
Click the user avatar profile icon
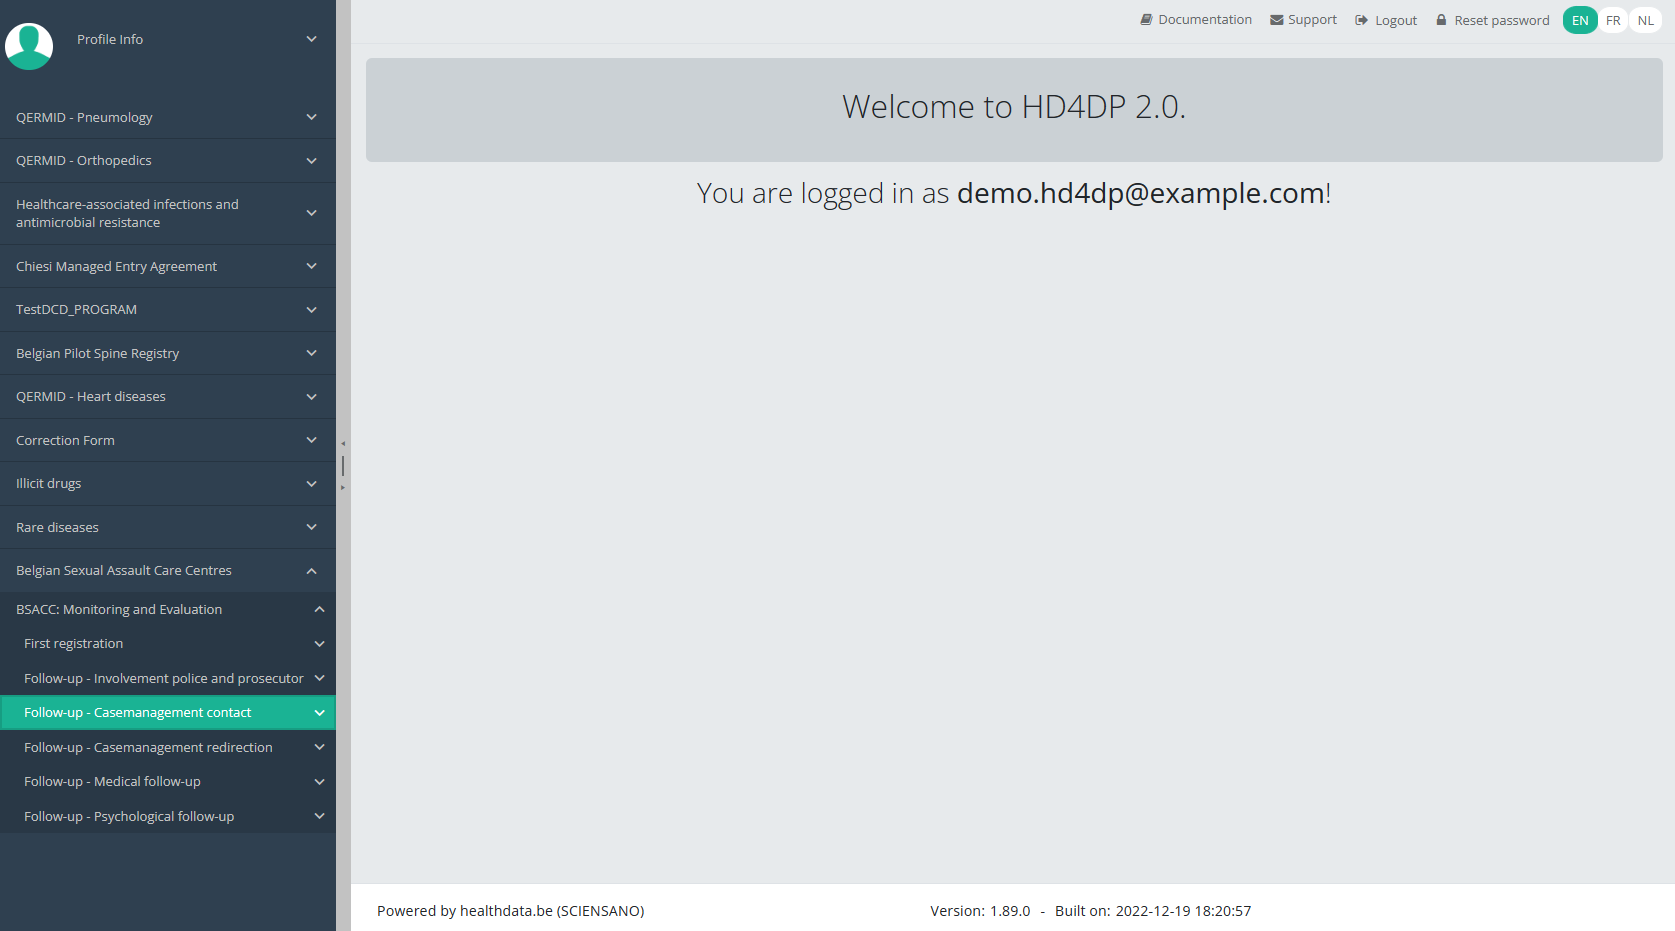29,45
